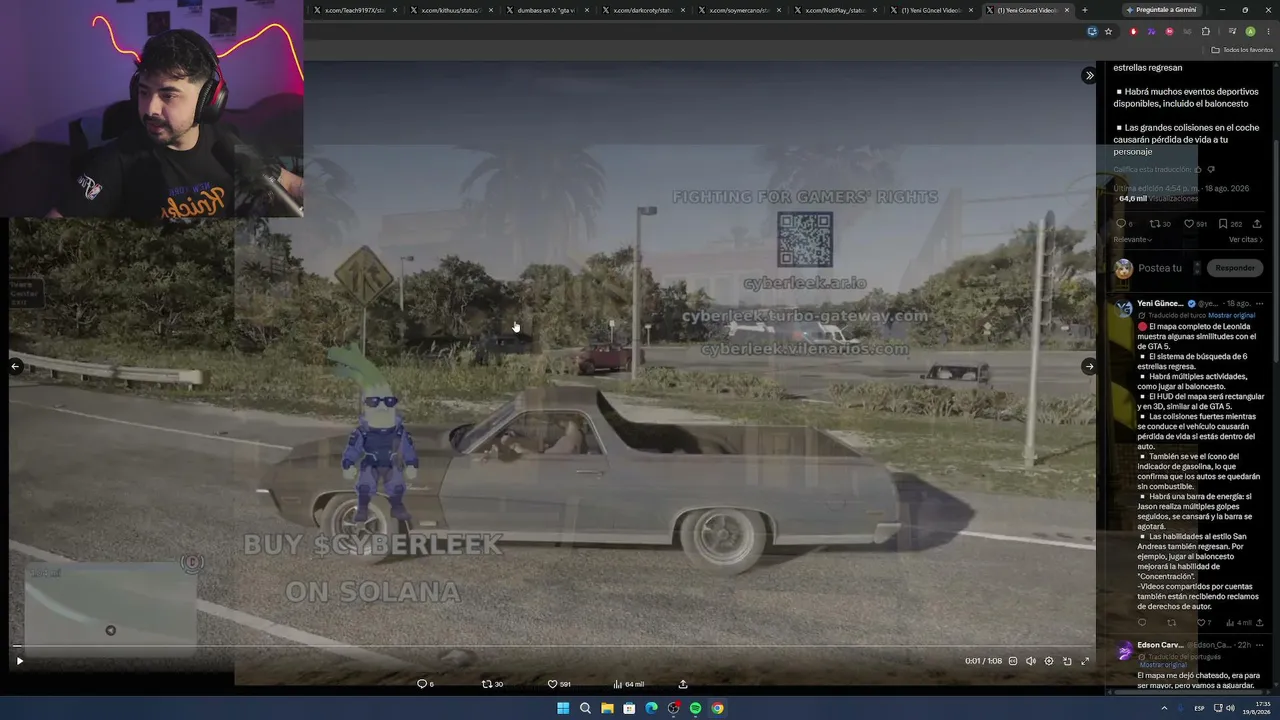Open Todos los favoritos folder
1280x720 pixels.
click(1240, 50)
